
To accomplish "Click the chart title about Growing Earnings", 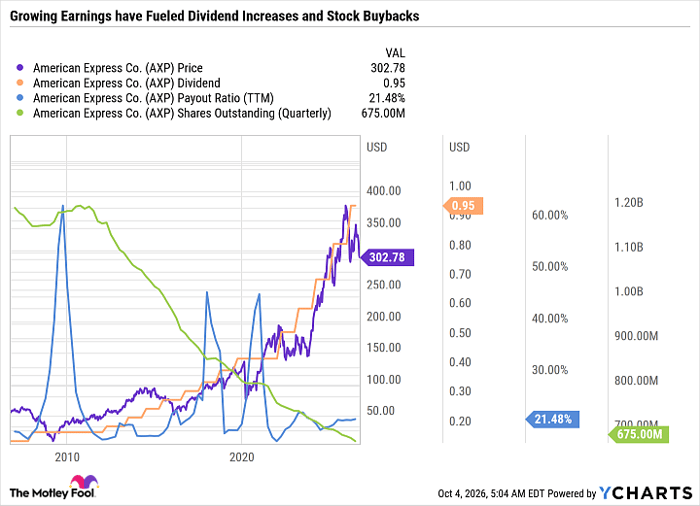I will [214, 16].
